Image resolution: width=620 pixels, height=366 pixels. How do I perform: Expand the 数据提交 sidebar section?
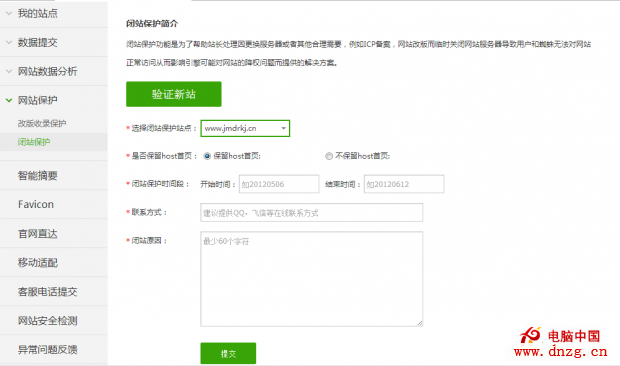click(53, 42)
